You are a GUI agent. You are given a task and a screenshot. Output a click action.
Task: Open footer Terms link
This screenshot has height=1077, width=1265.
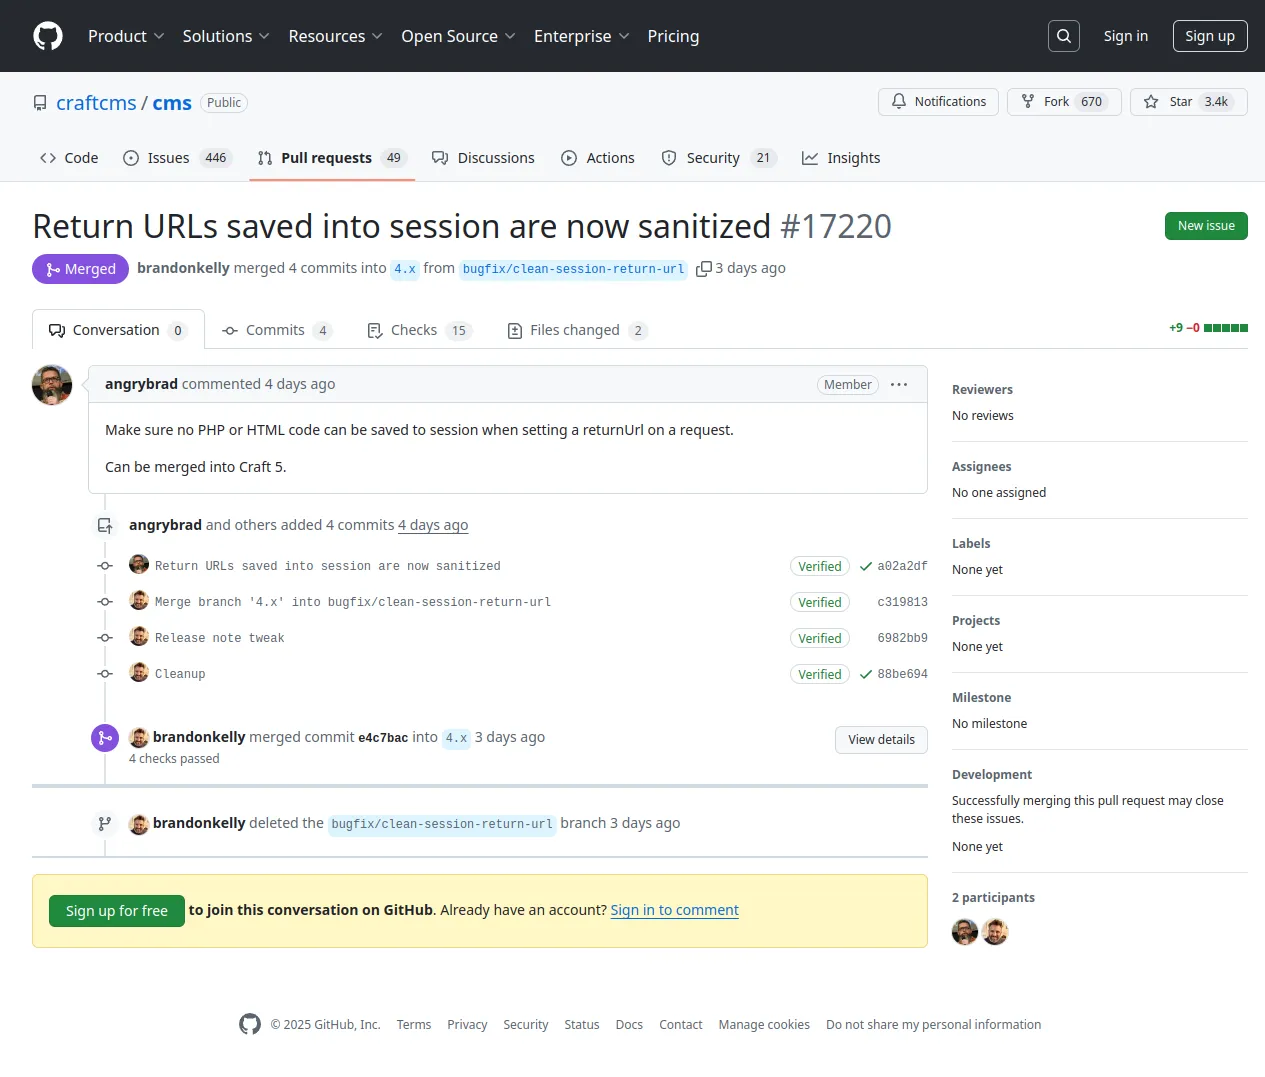click(414, 1025)
